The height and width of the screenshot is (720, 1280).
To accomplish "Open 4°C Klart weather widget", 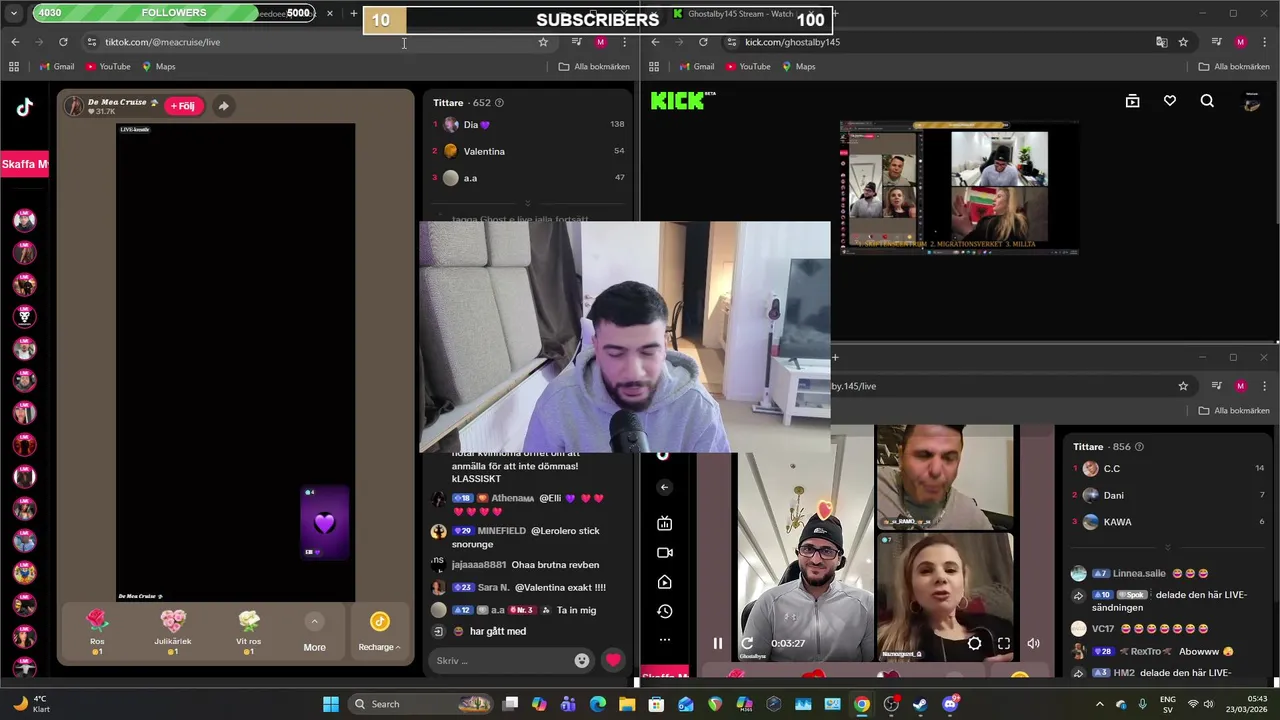I will coord(30,704).
